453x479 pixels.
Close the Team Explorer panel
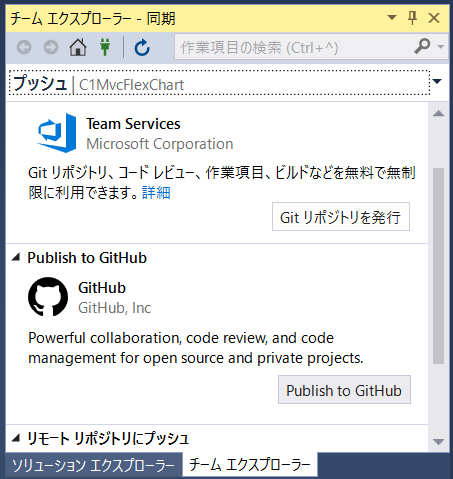tap(434, 18)
